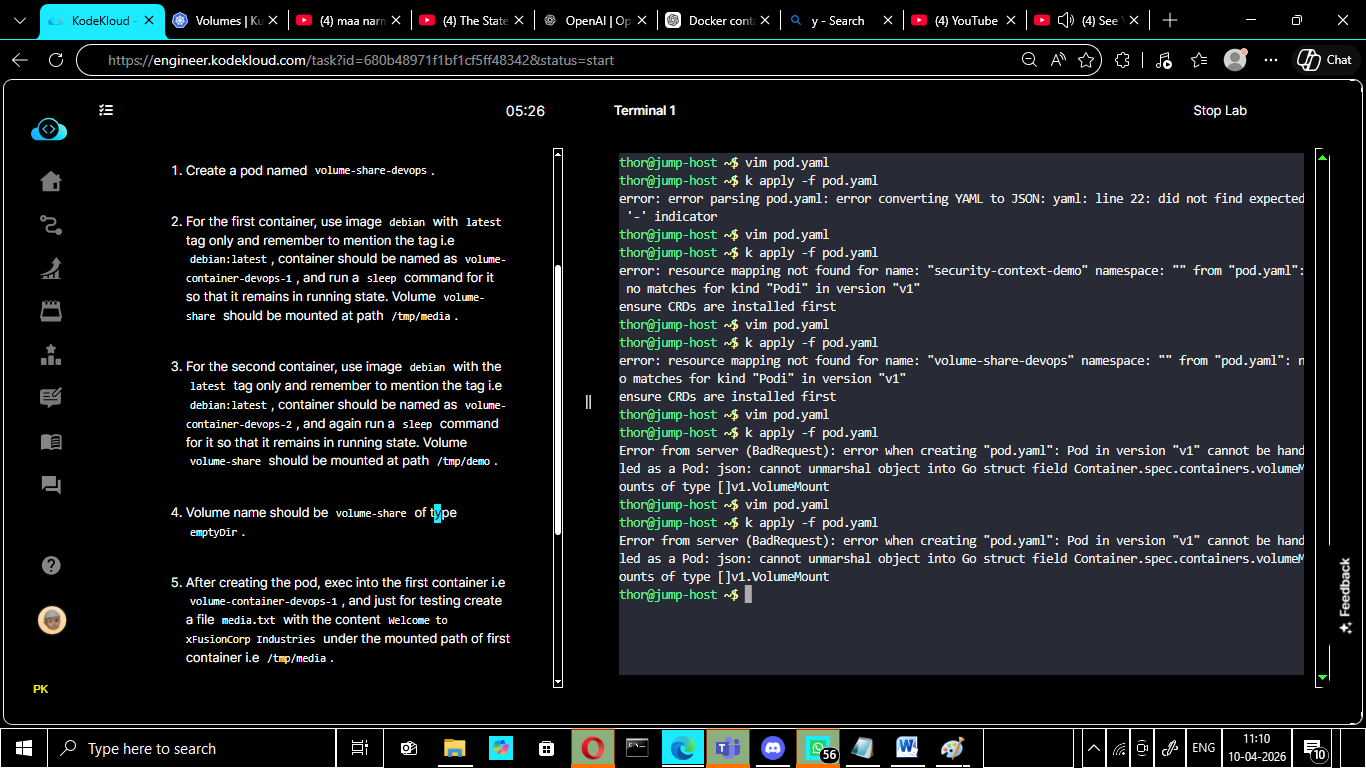Open Microsoft Teams from the taskbar
This screenshot has height=768, width=1366.
(x=726, y=748)
